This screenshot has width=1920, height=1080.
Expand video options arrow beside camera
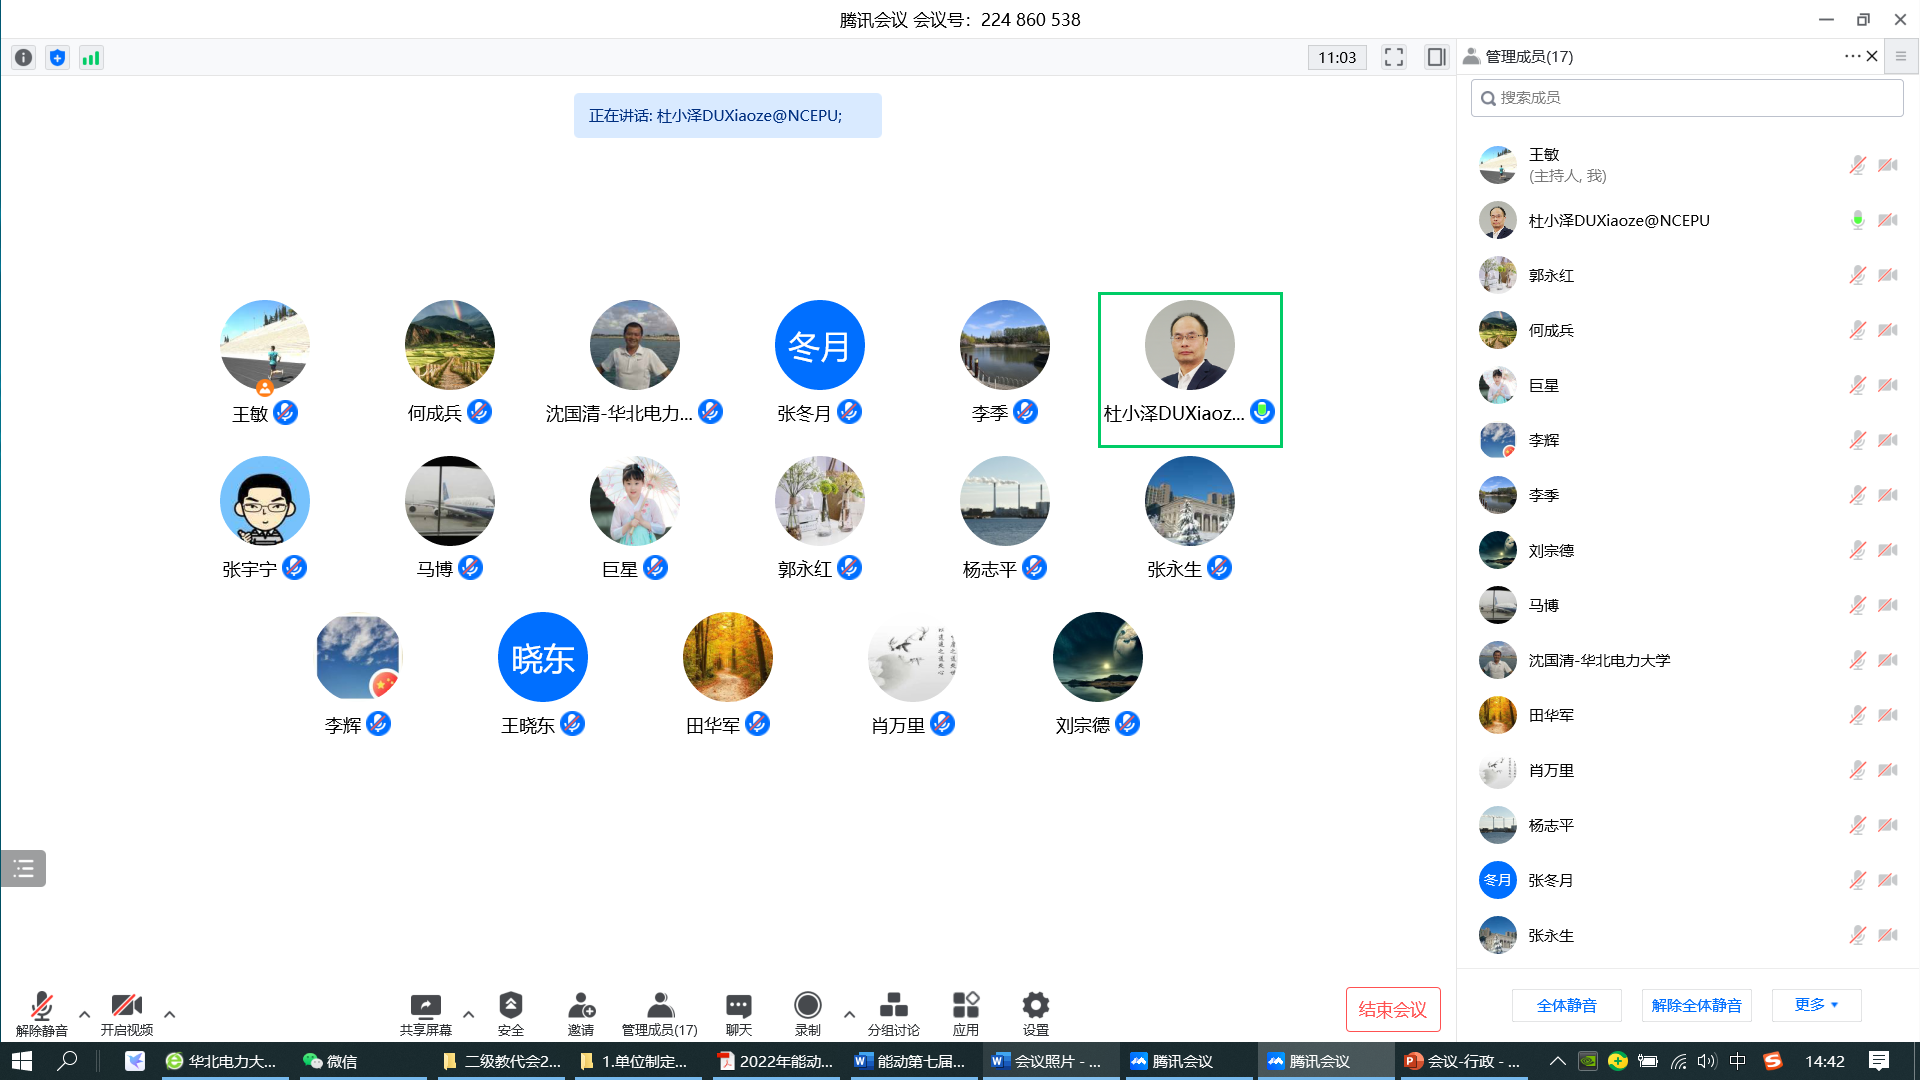click(169, 1014)
